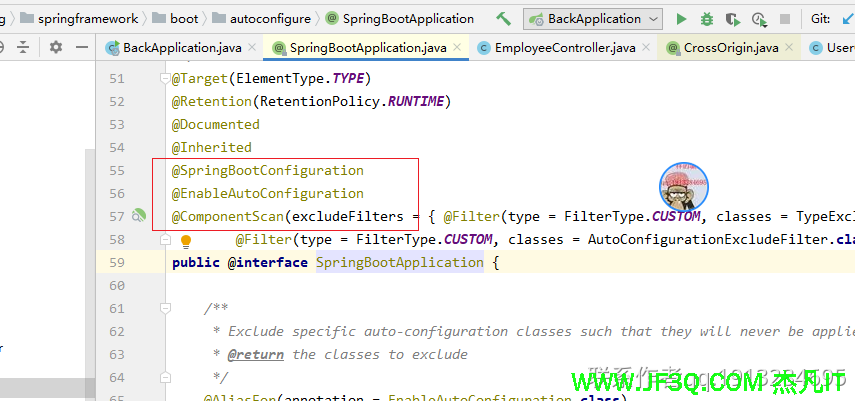The width and height of the screenshot is (855, 401).
Task: Select the CrossOrigin.java tab
Action: coord(730,48)
